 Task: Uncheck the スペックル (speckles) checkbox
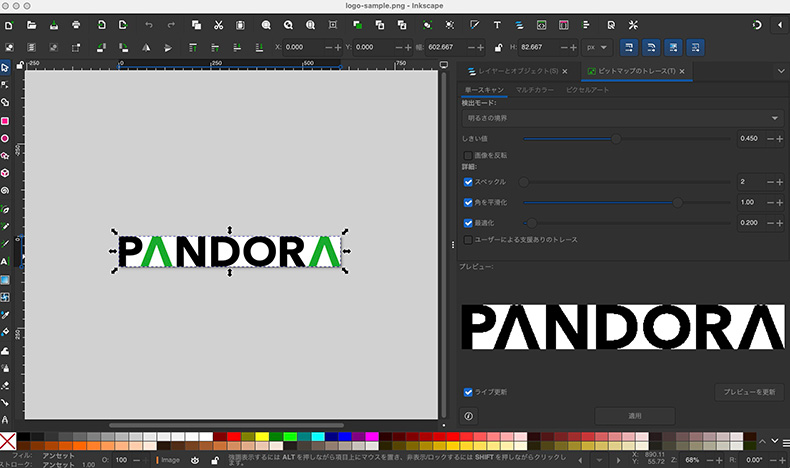click(468, 182)
